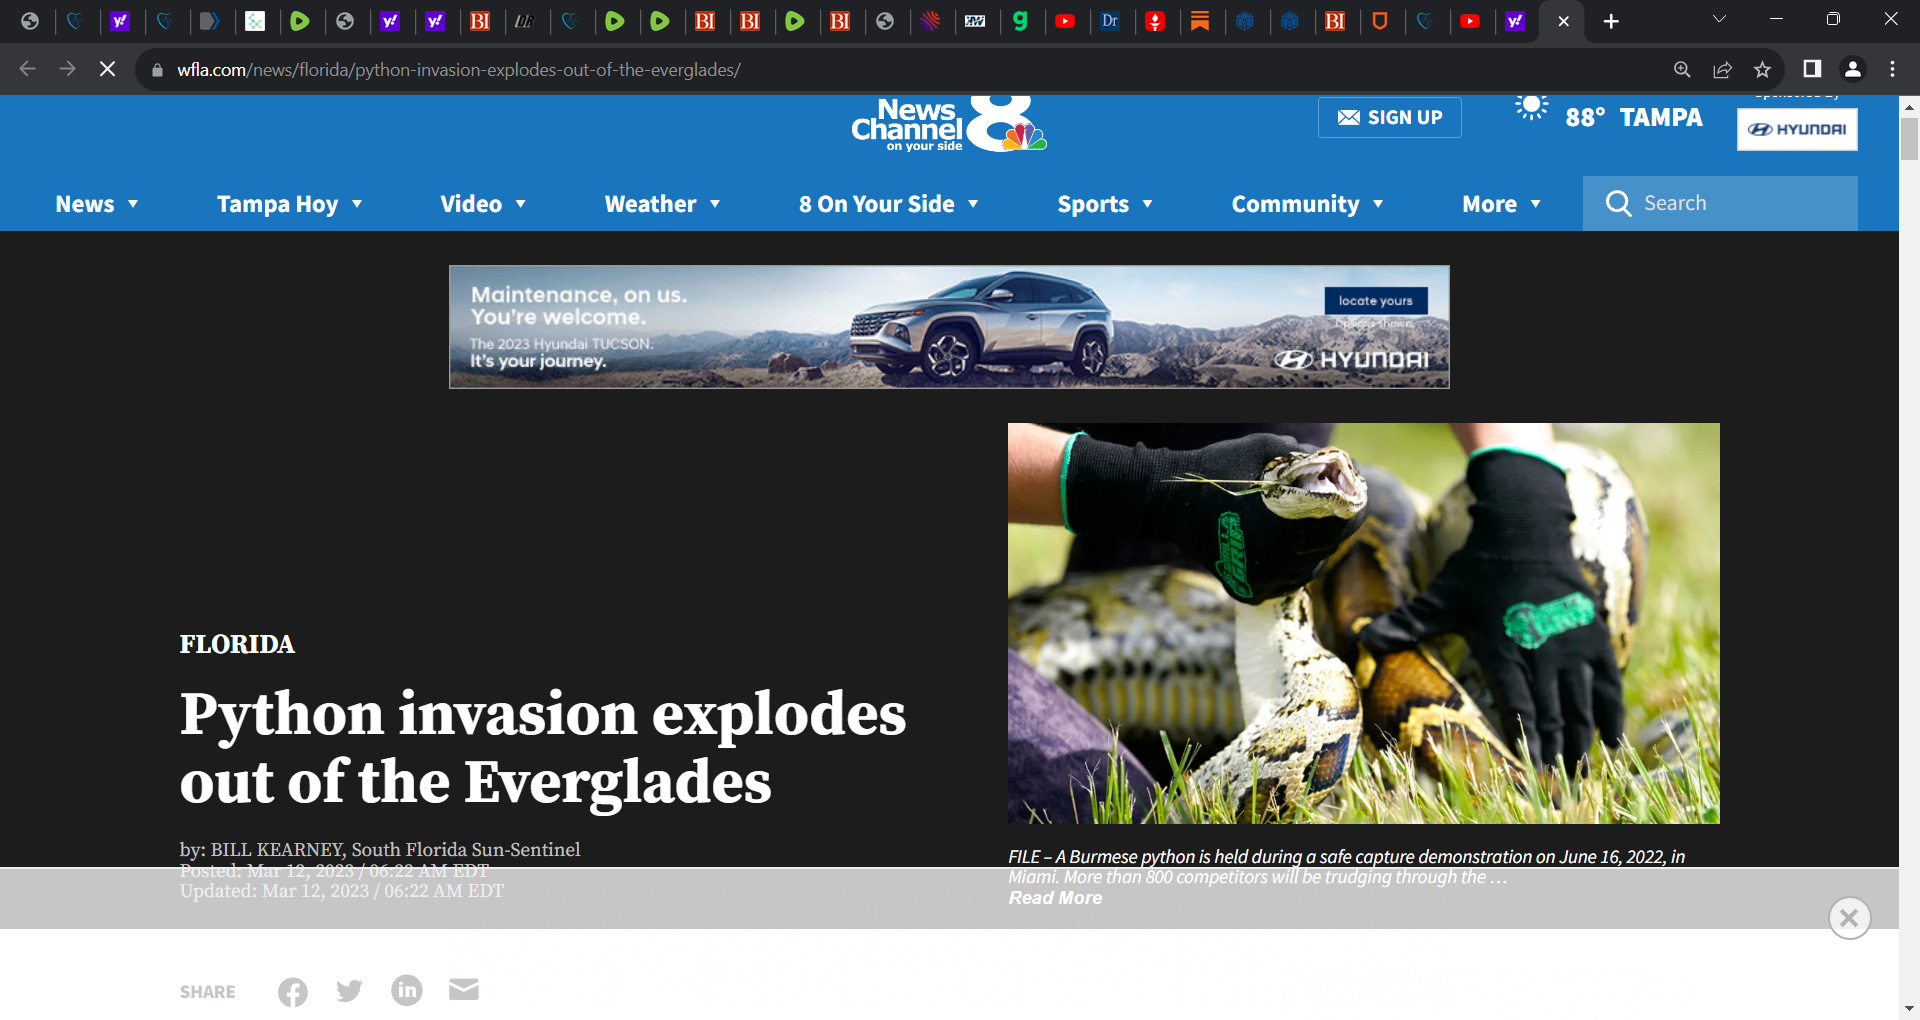Click the address bar URL
This screenshot has width=1920, height=1020.
(459, 70)
